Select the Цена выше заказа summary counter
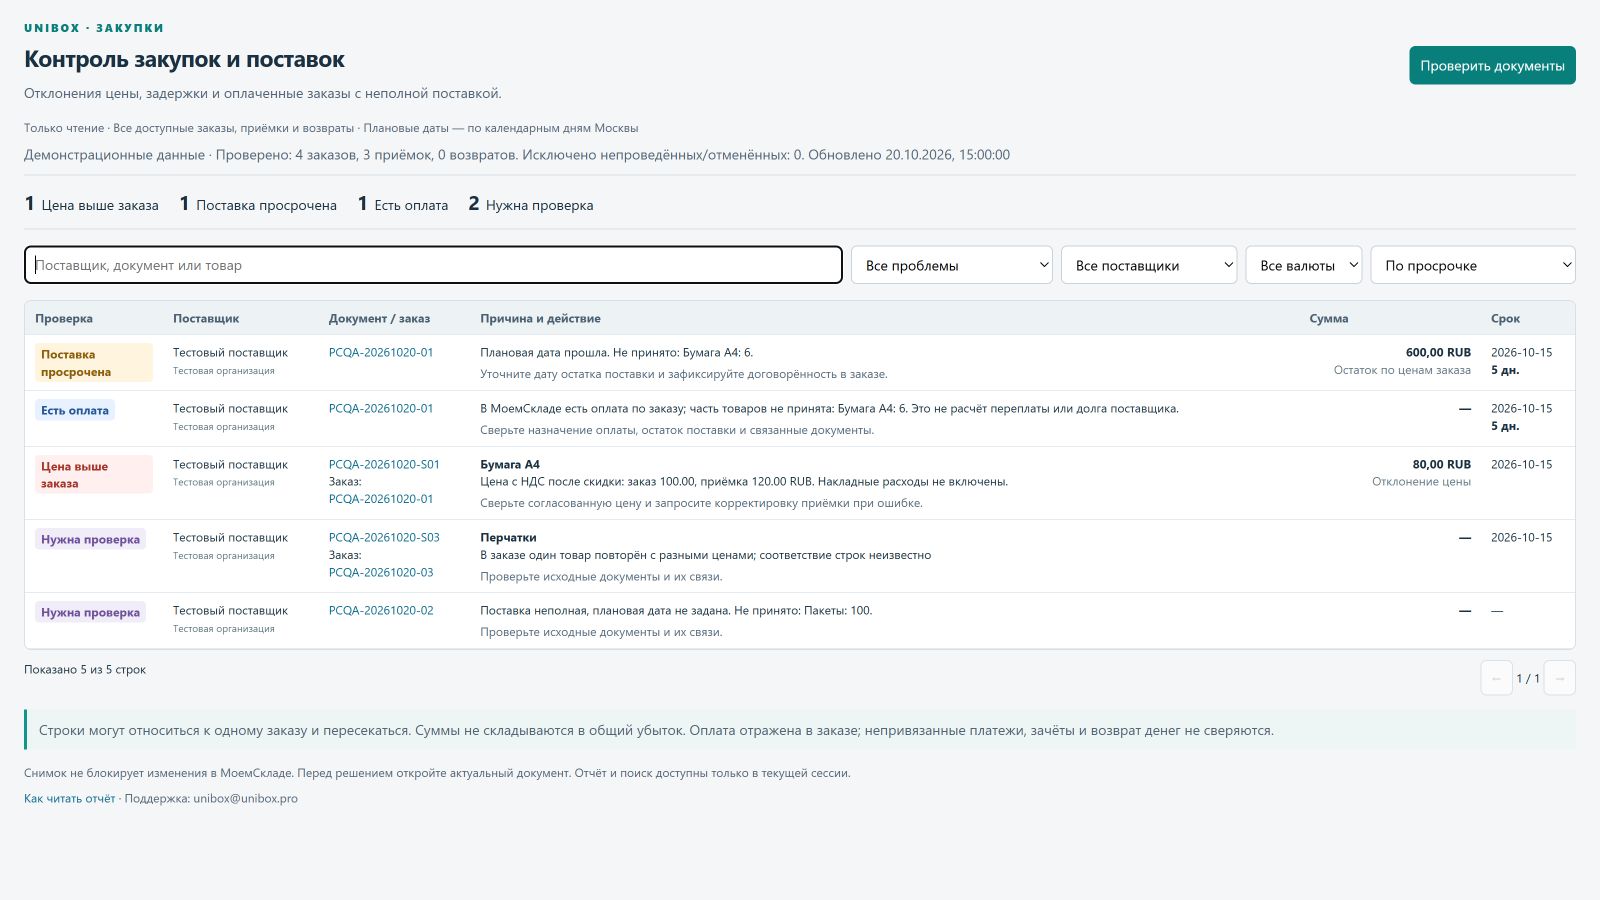The width and height of the screenshot is (1600, 900). coord(92,204)
